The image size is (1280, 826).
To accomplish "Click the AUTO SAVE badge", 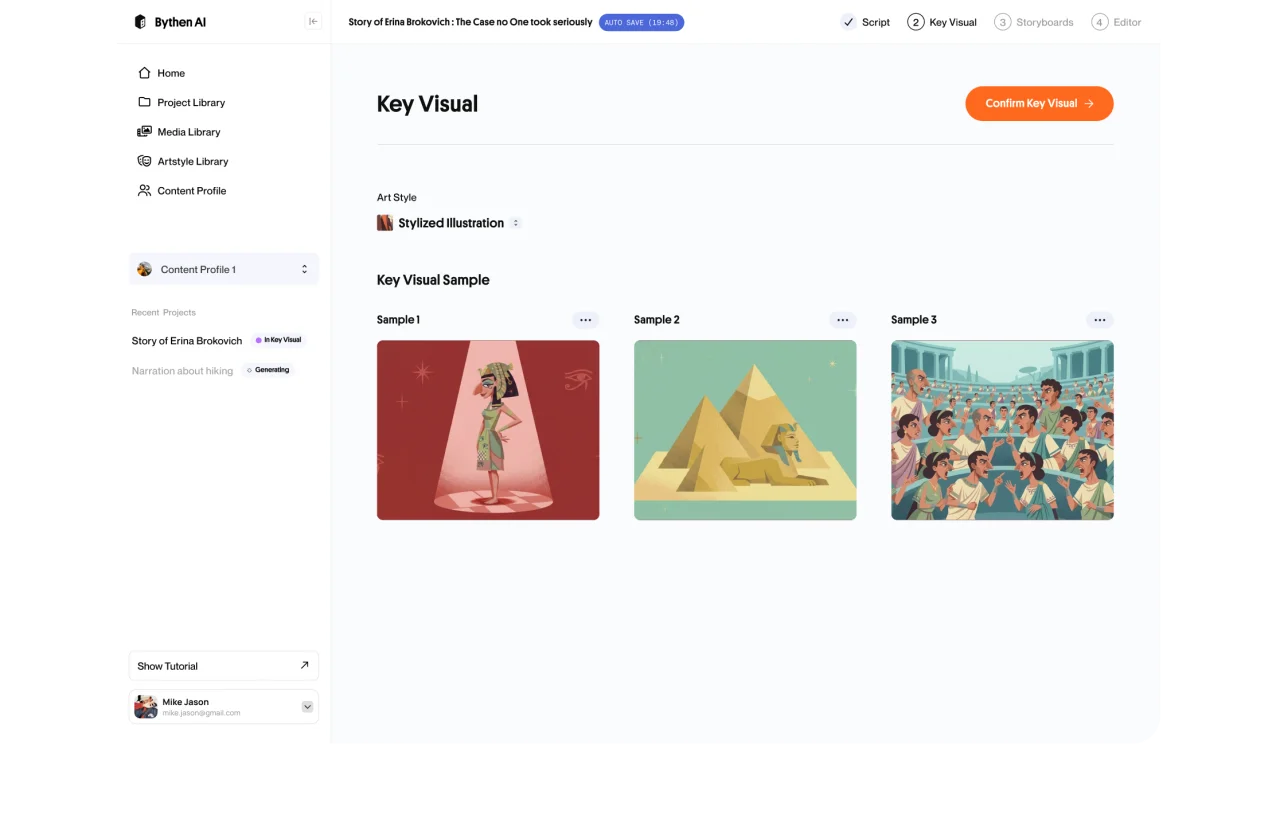I will point(641,22).
